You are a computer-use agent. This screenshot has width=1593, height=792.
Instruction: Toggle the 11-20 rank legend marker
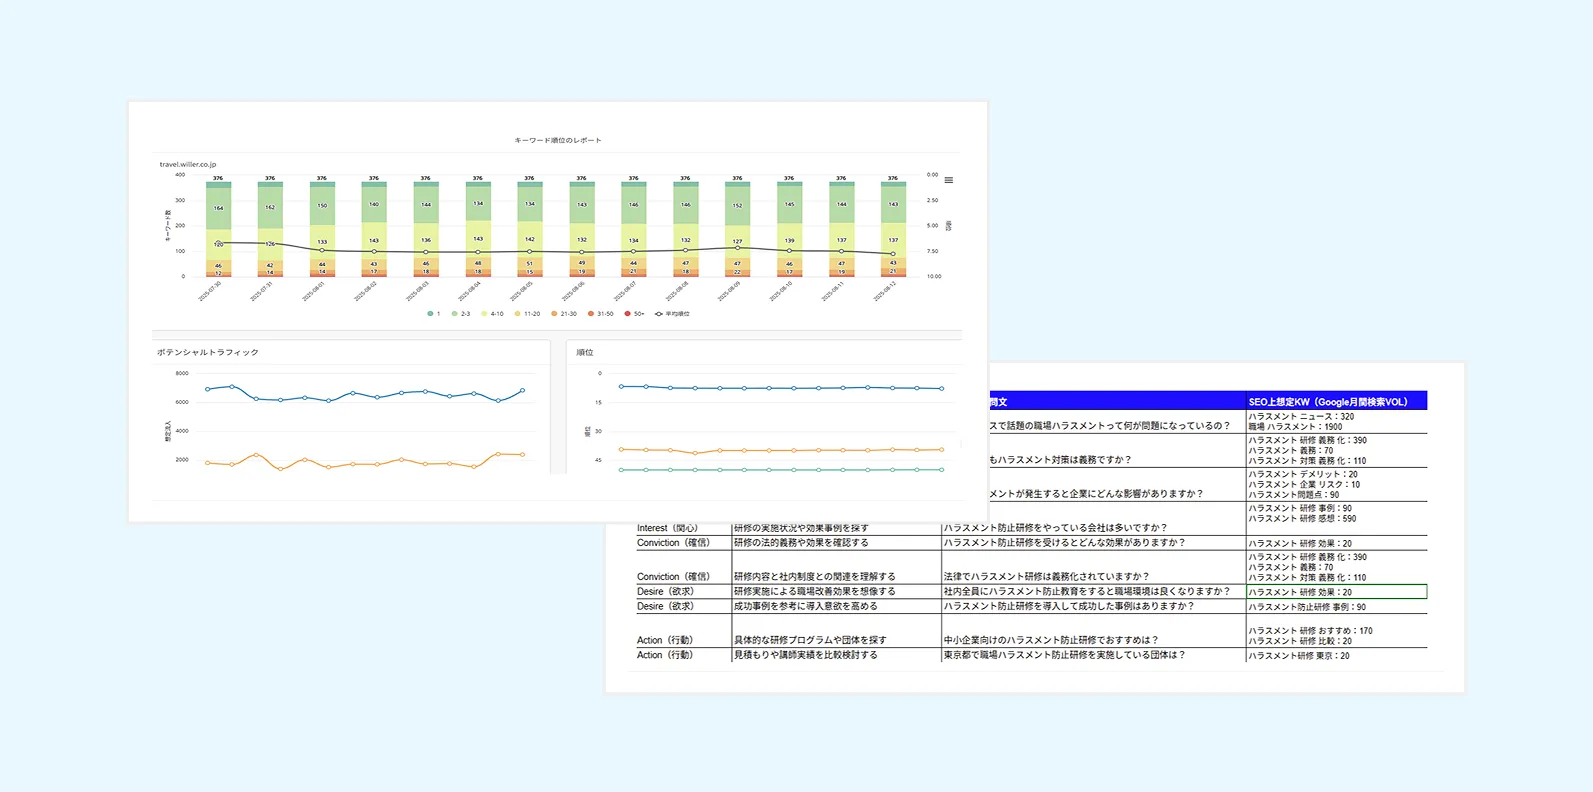click(518, 314)
